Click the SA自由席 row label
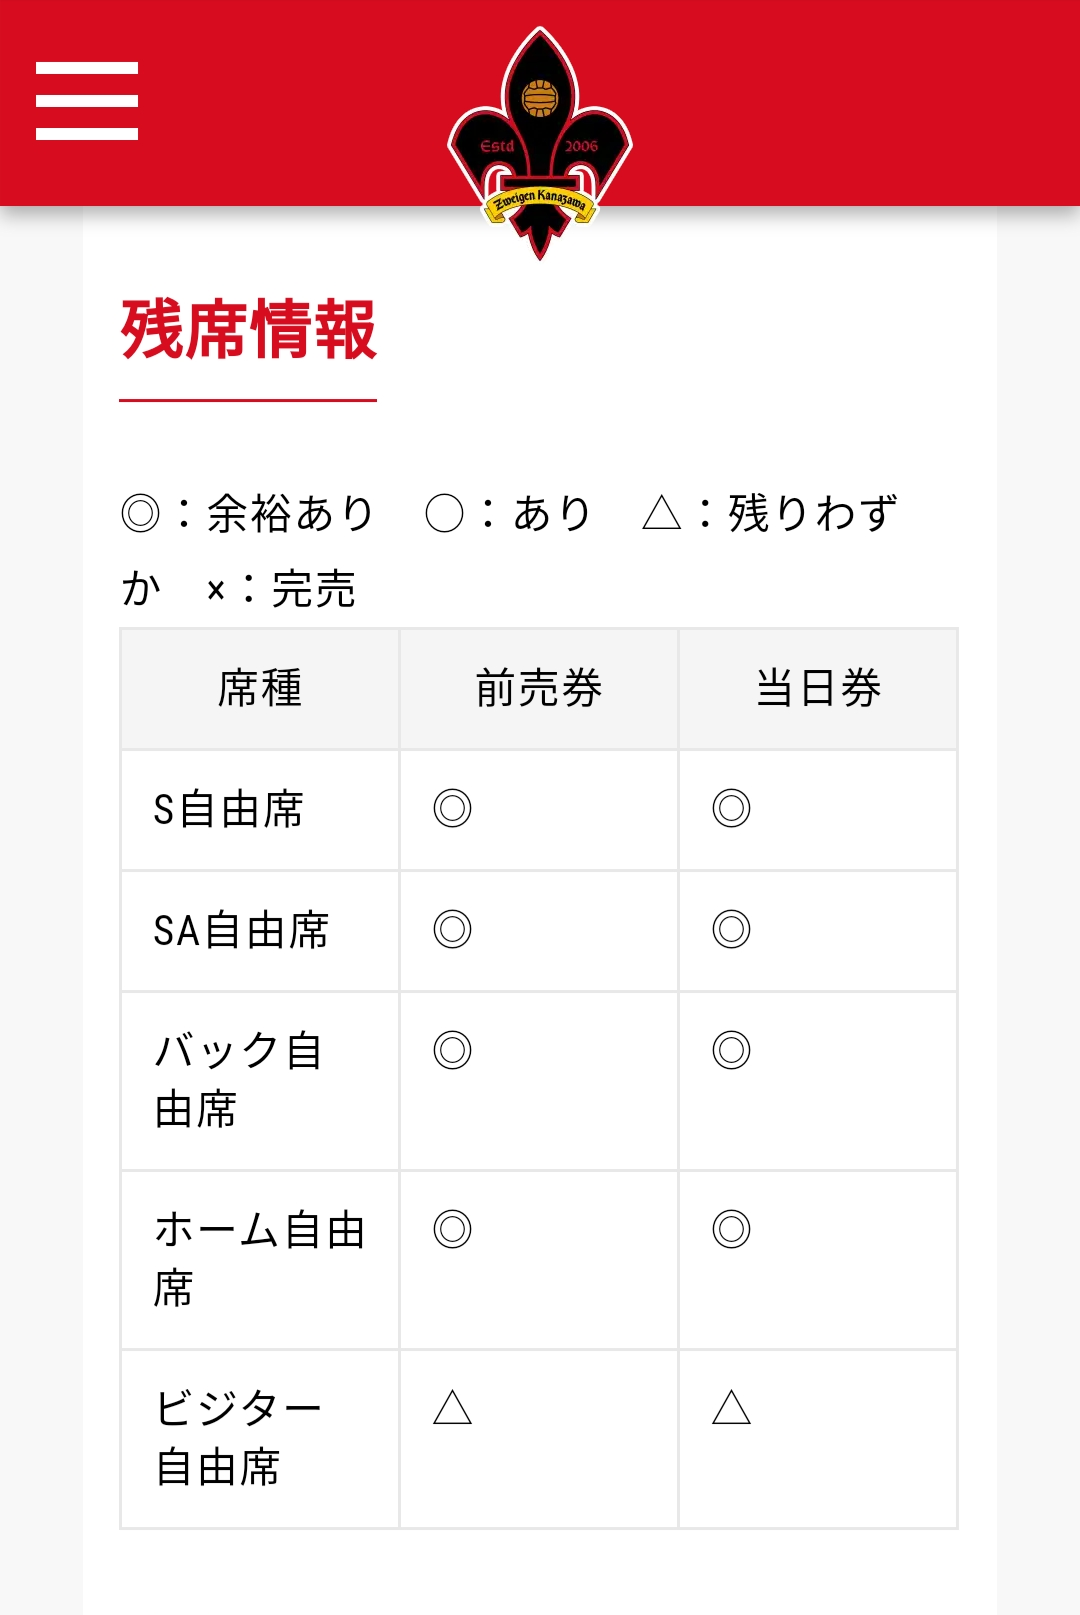 pos(241,931)
